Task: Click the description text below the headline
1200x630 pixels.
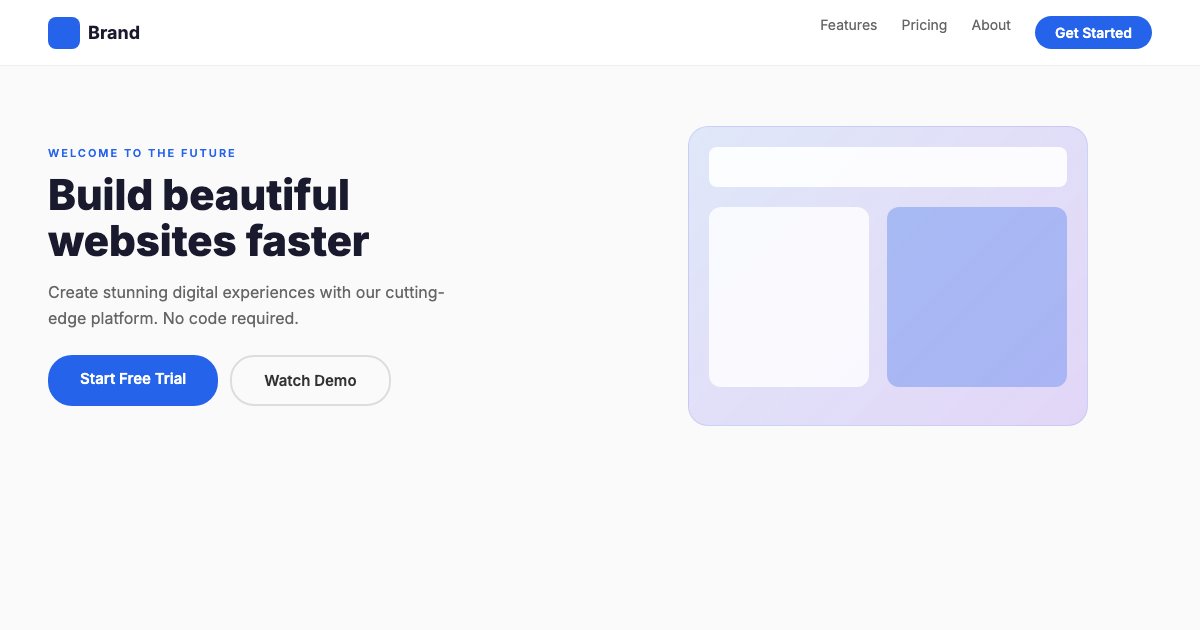Action: (x=246, y=305)
